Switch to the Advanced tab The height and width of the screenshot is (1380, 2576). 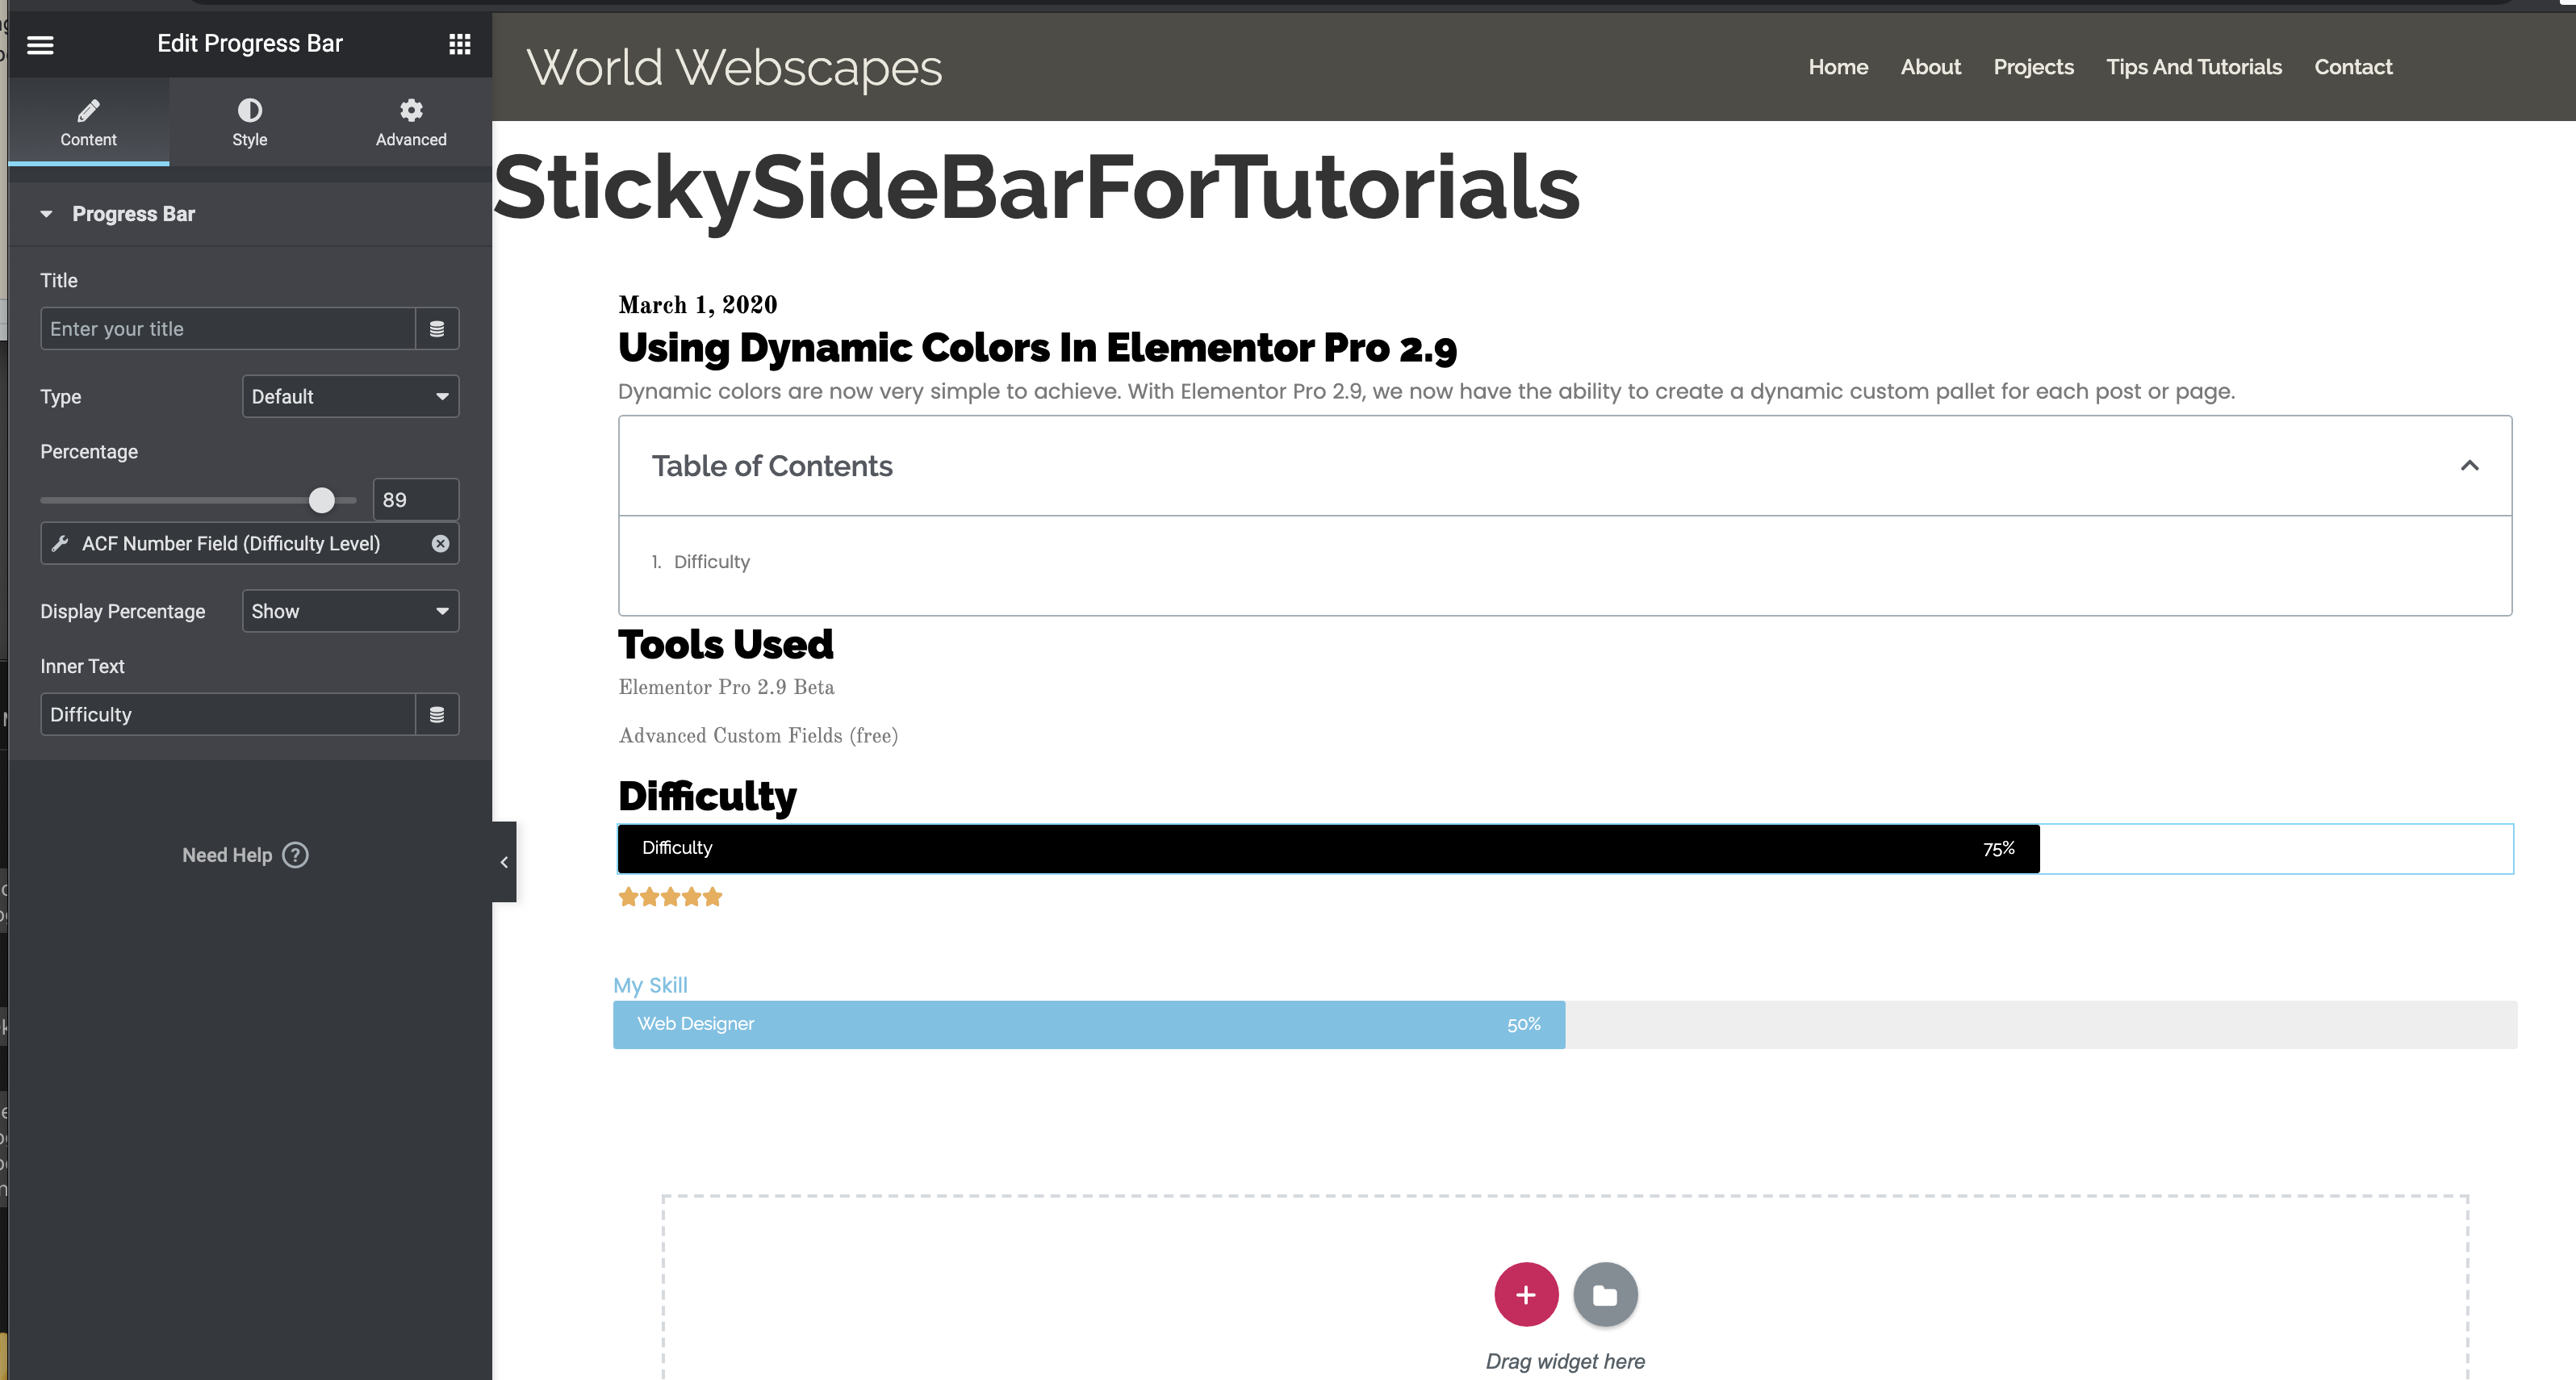click(x=410, y=121)
